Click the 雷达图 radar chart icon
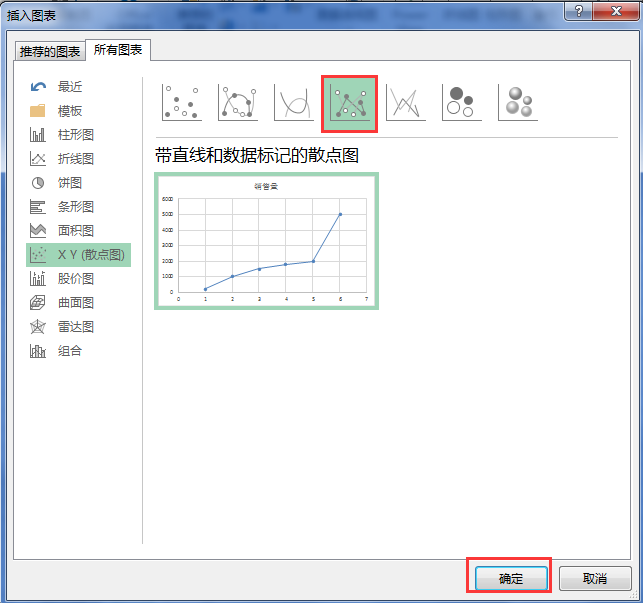 tap(38, 327)
